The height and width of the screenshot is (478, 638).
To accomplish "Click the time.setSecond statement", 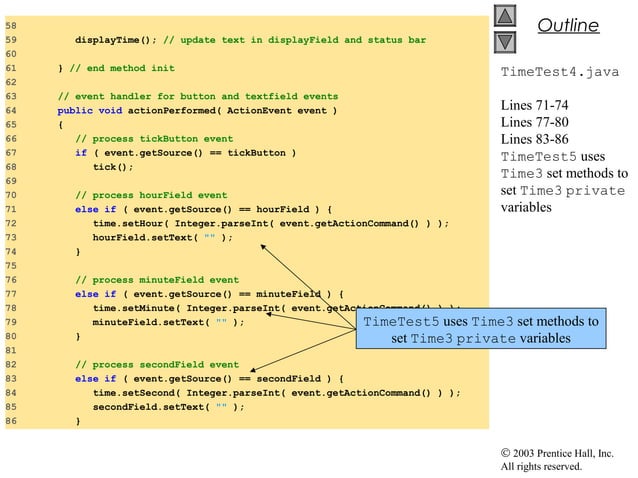I will point(277,393).
